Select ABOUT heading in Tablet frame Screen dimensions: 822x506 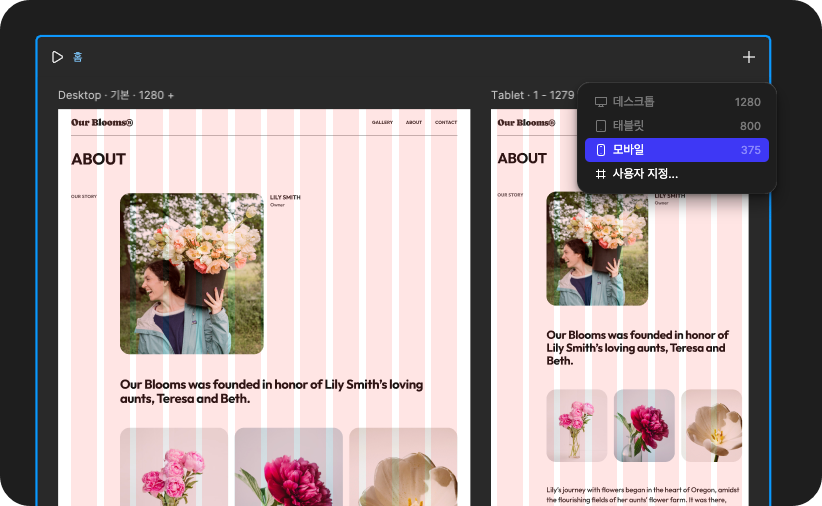click(522, 158)
